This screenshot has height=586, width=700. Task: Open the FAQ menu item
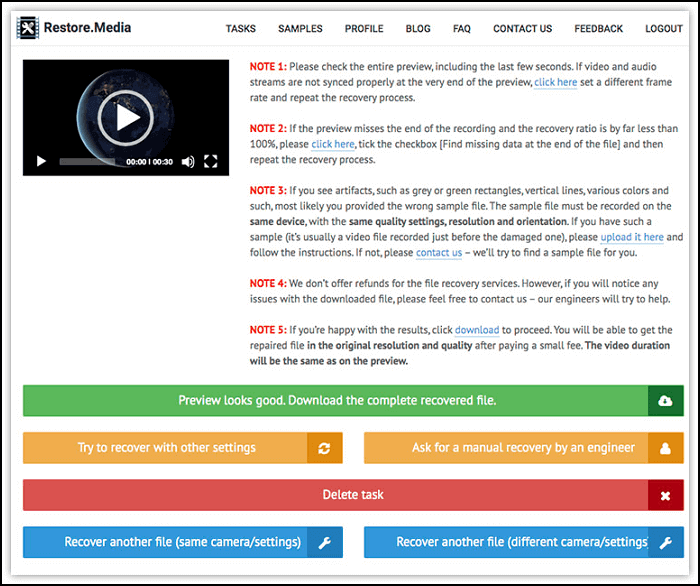462,29
